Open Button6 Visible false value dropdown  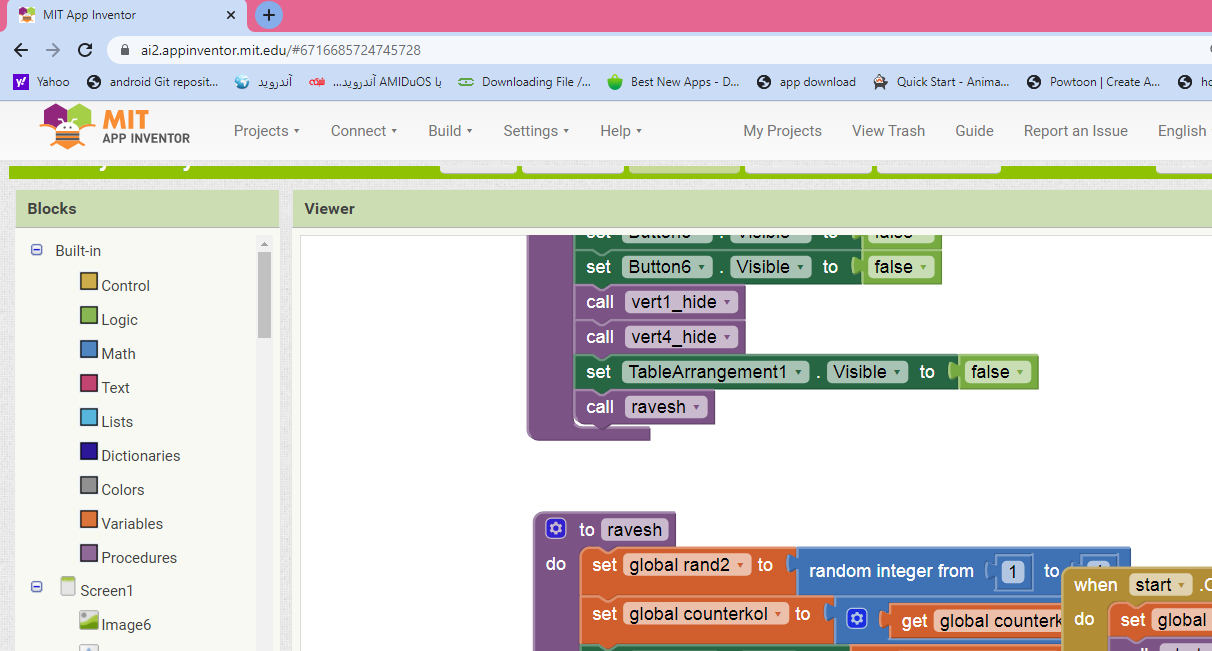point(925,268)
